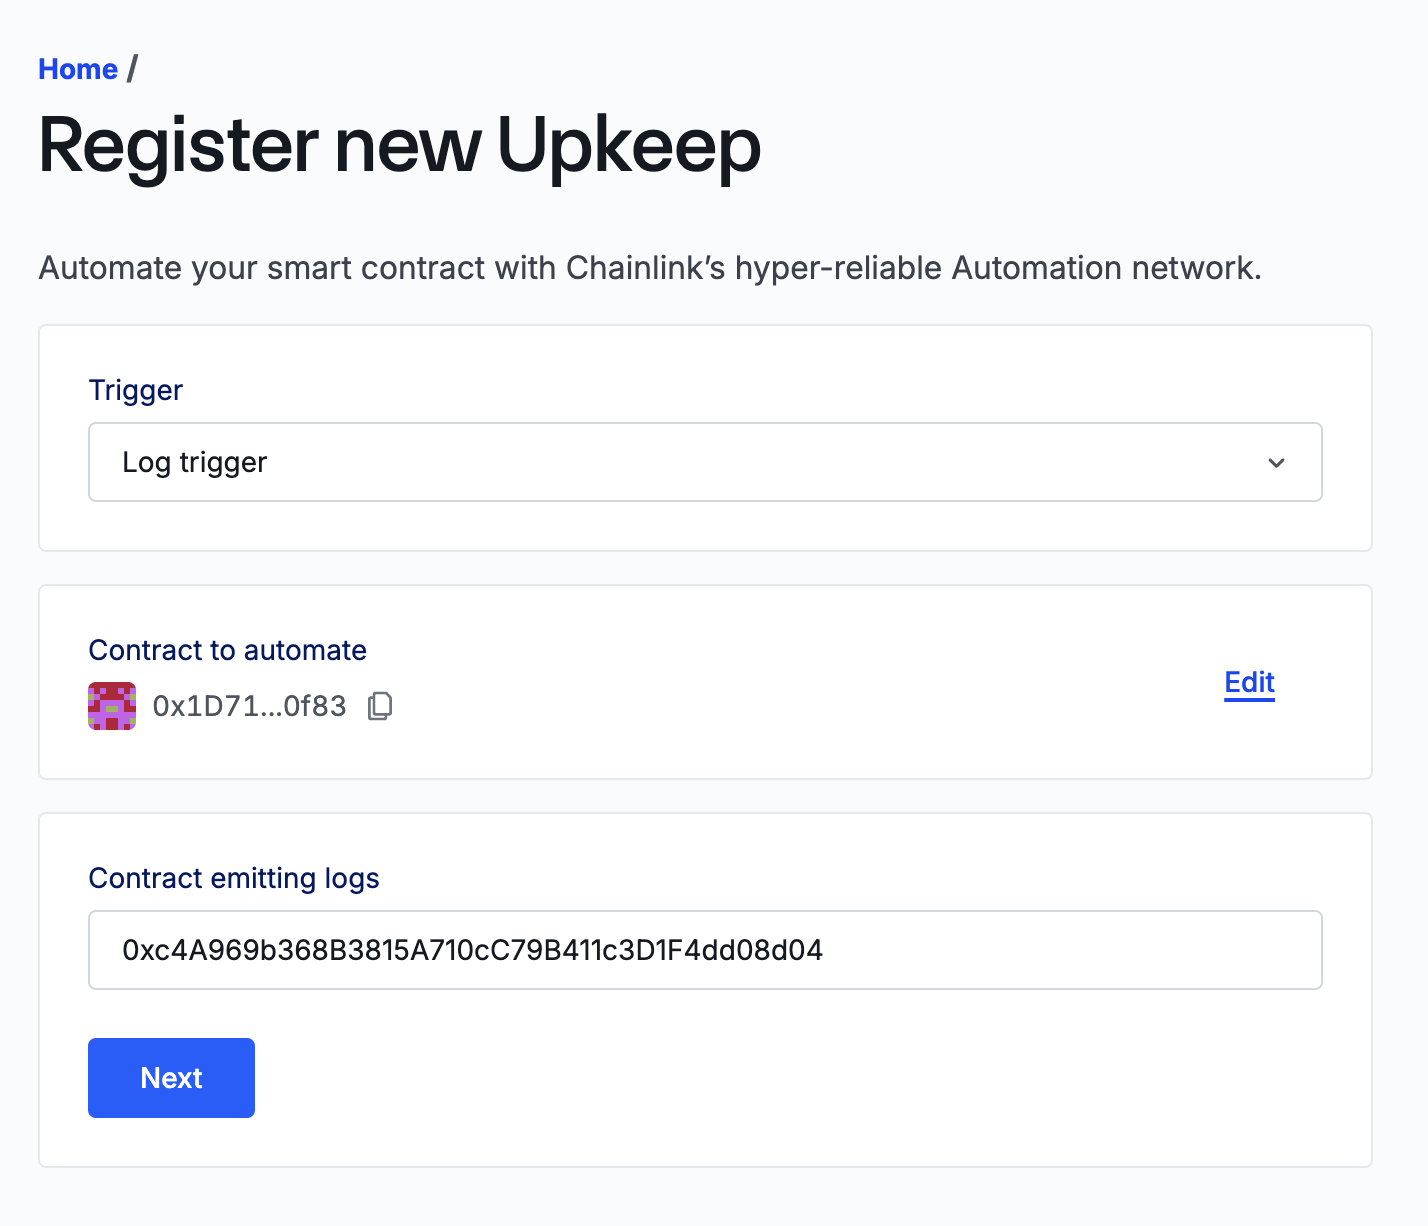Click the truncated address 0x1D71...0f83 text
The image size is (1428, 1226).
click(x=249, y=706)
